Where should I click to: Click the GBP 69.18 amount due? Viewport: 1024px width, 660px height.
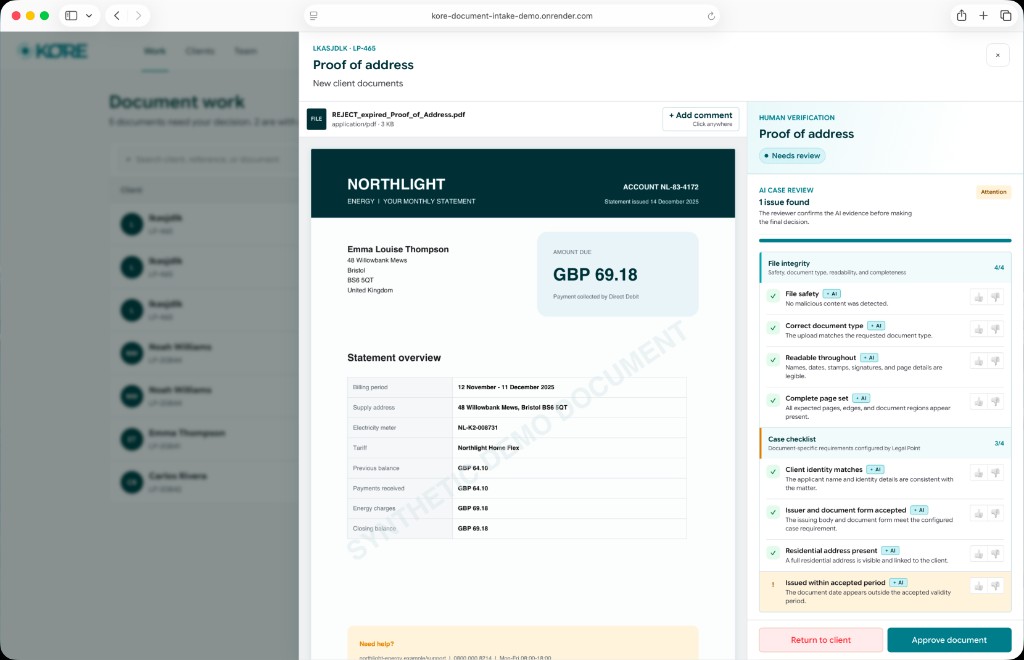(595, 275)
